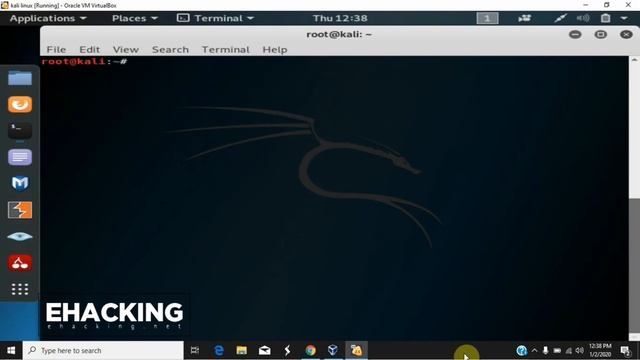Image resolution: width=640 pixels, height=360 pixels.
Task: Close the root@kali terminal window
Action: tap(626, 35)
